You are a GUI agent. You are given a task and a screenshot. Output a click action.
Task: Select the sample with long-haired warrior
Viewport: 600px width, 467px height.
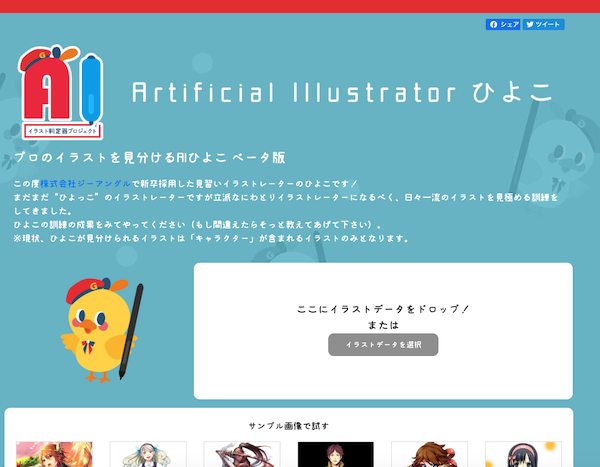pyautogui.click(x=242, y=454)
